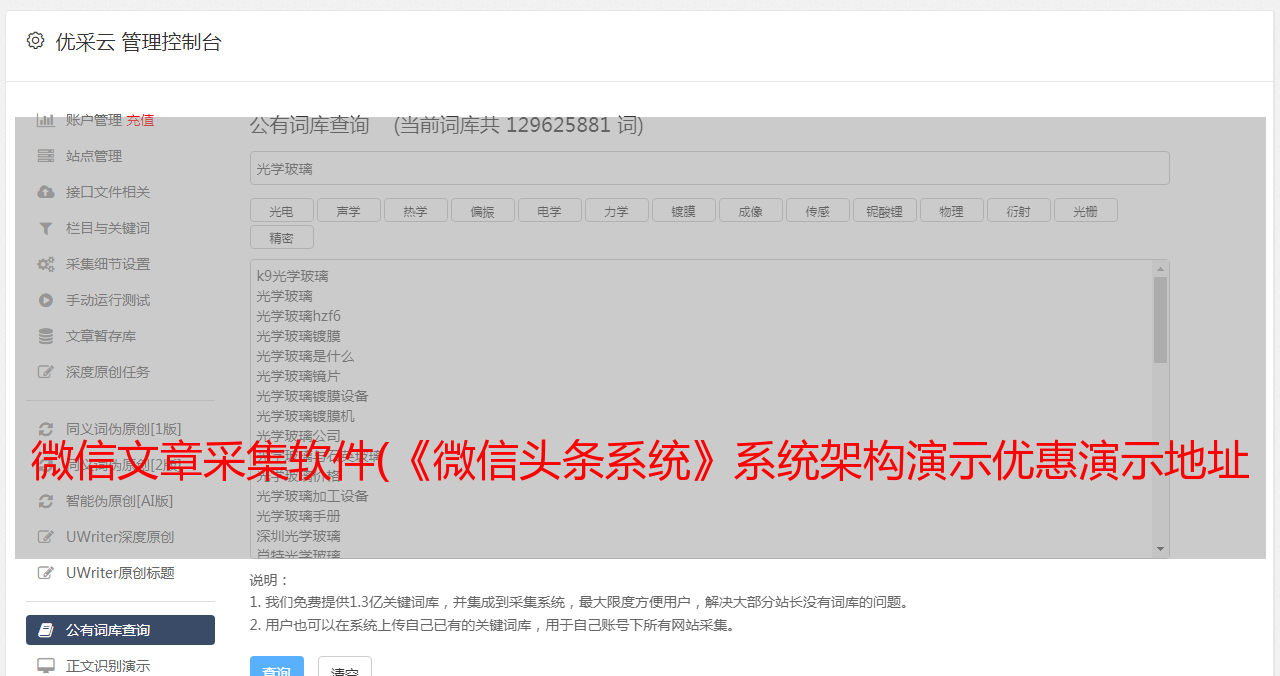Open the 站点管理 menu item
This screenshot has width=1280, height=676.
(x=94, y=156)
